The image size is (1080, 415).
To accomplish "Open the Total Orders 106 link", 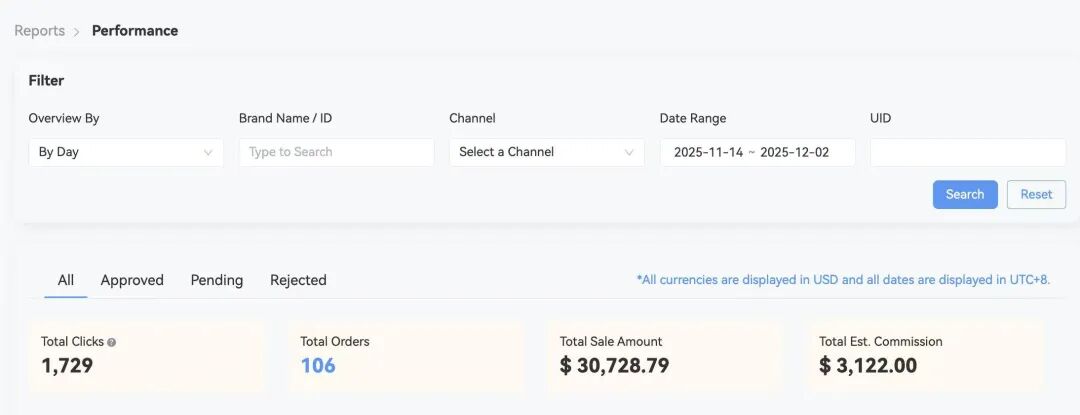I will click(318, 366).
